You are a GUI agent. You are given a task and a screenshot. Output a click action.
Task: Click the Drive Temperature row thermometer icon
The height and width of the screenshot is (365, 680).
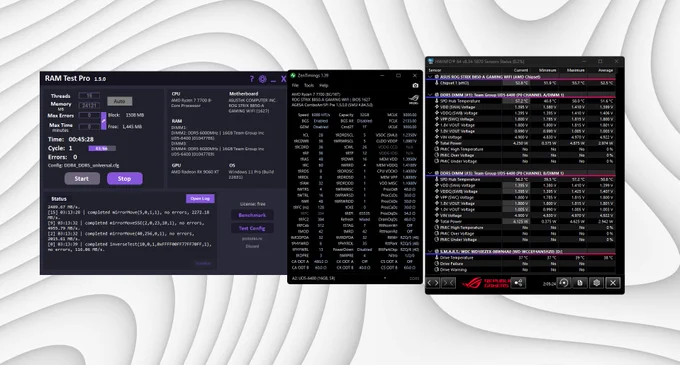point(436,257)
